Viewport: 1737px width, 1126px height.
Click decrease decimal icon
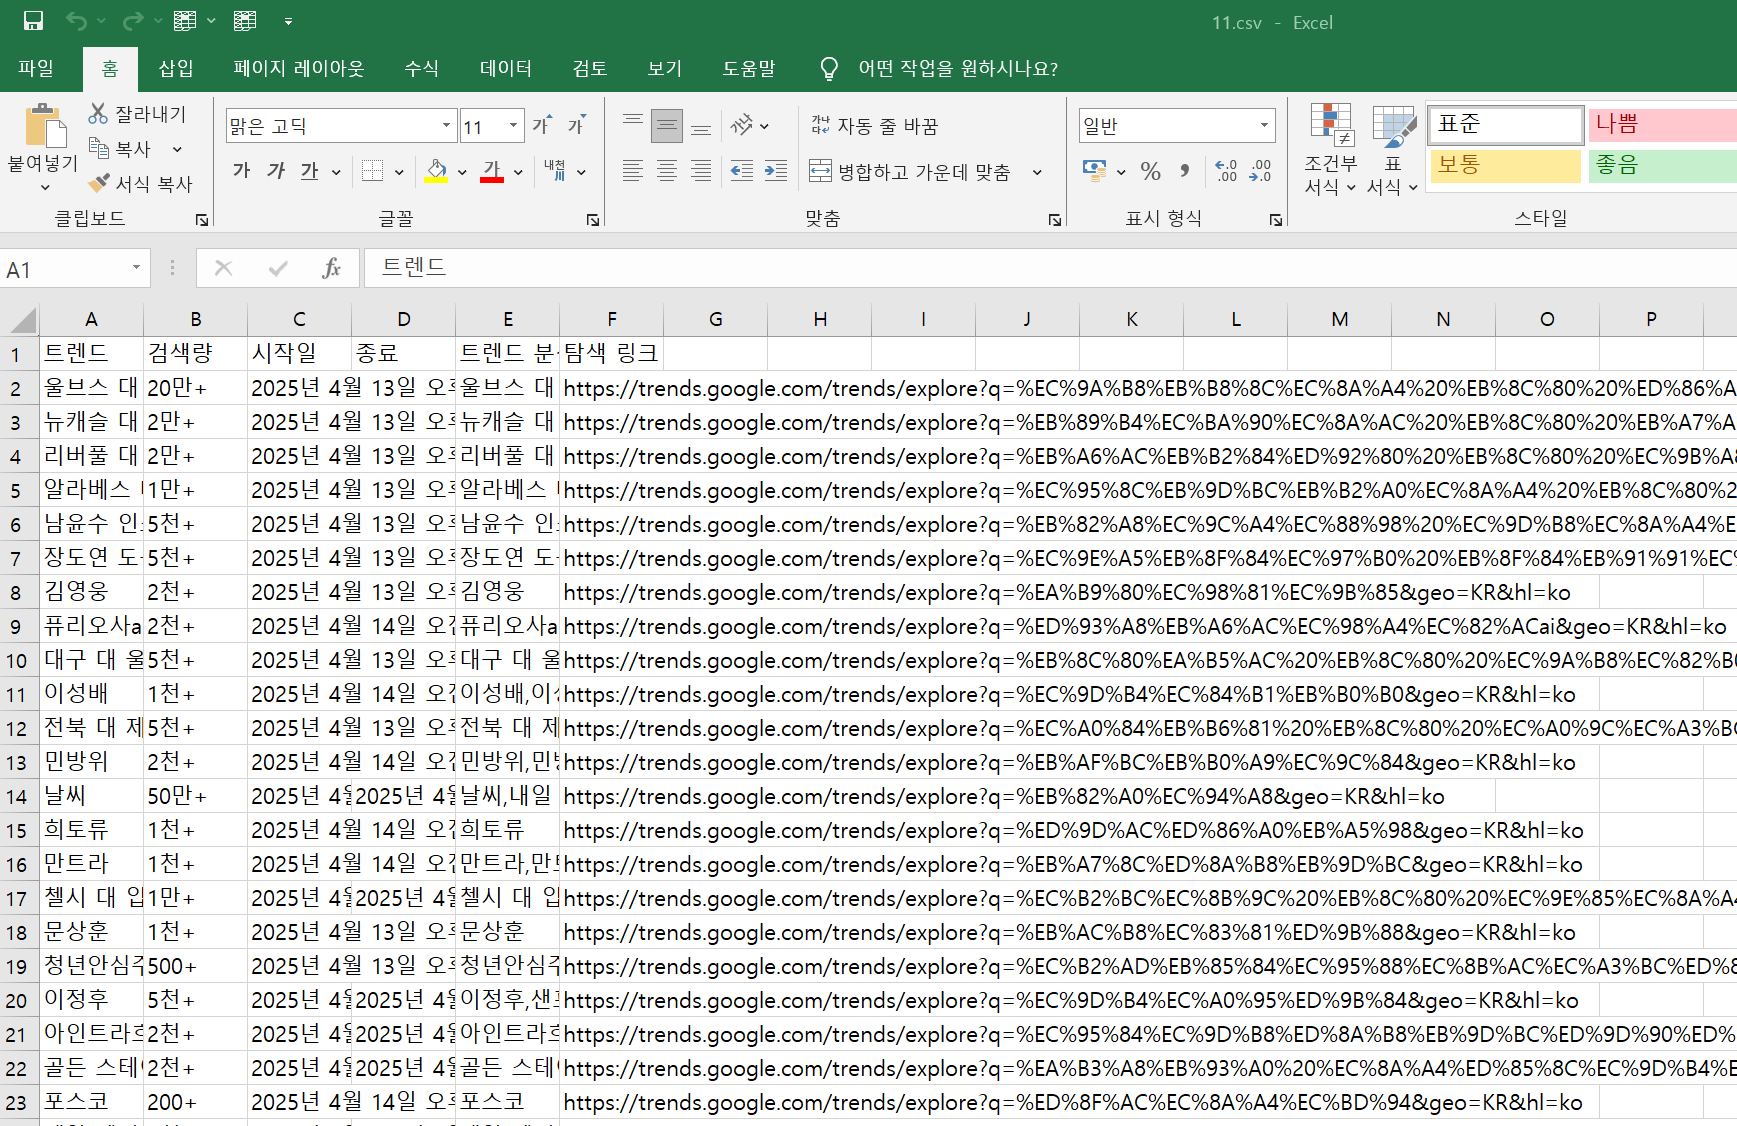pos(1260,171)
